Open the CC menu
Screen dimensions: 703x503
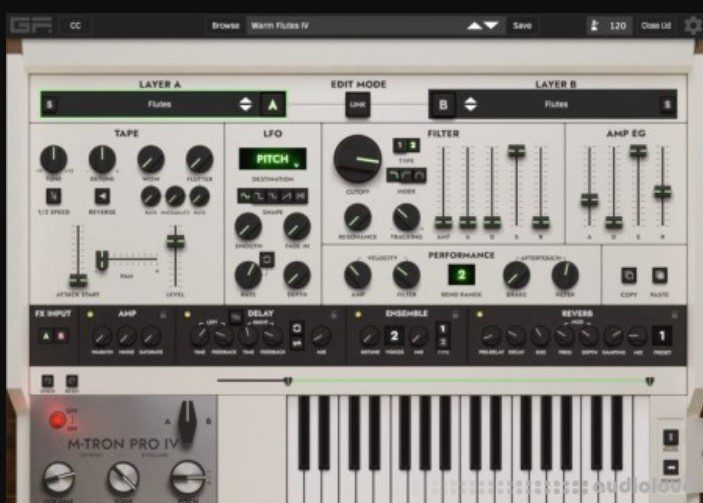pyautogui.click(x=75, y=26)
